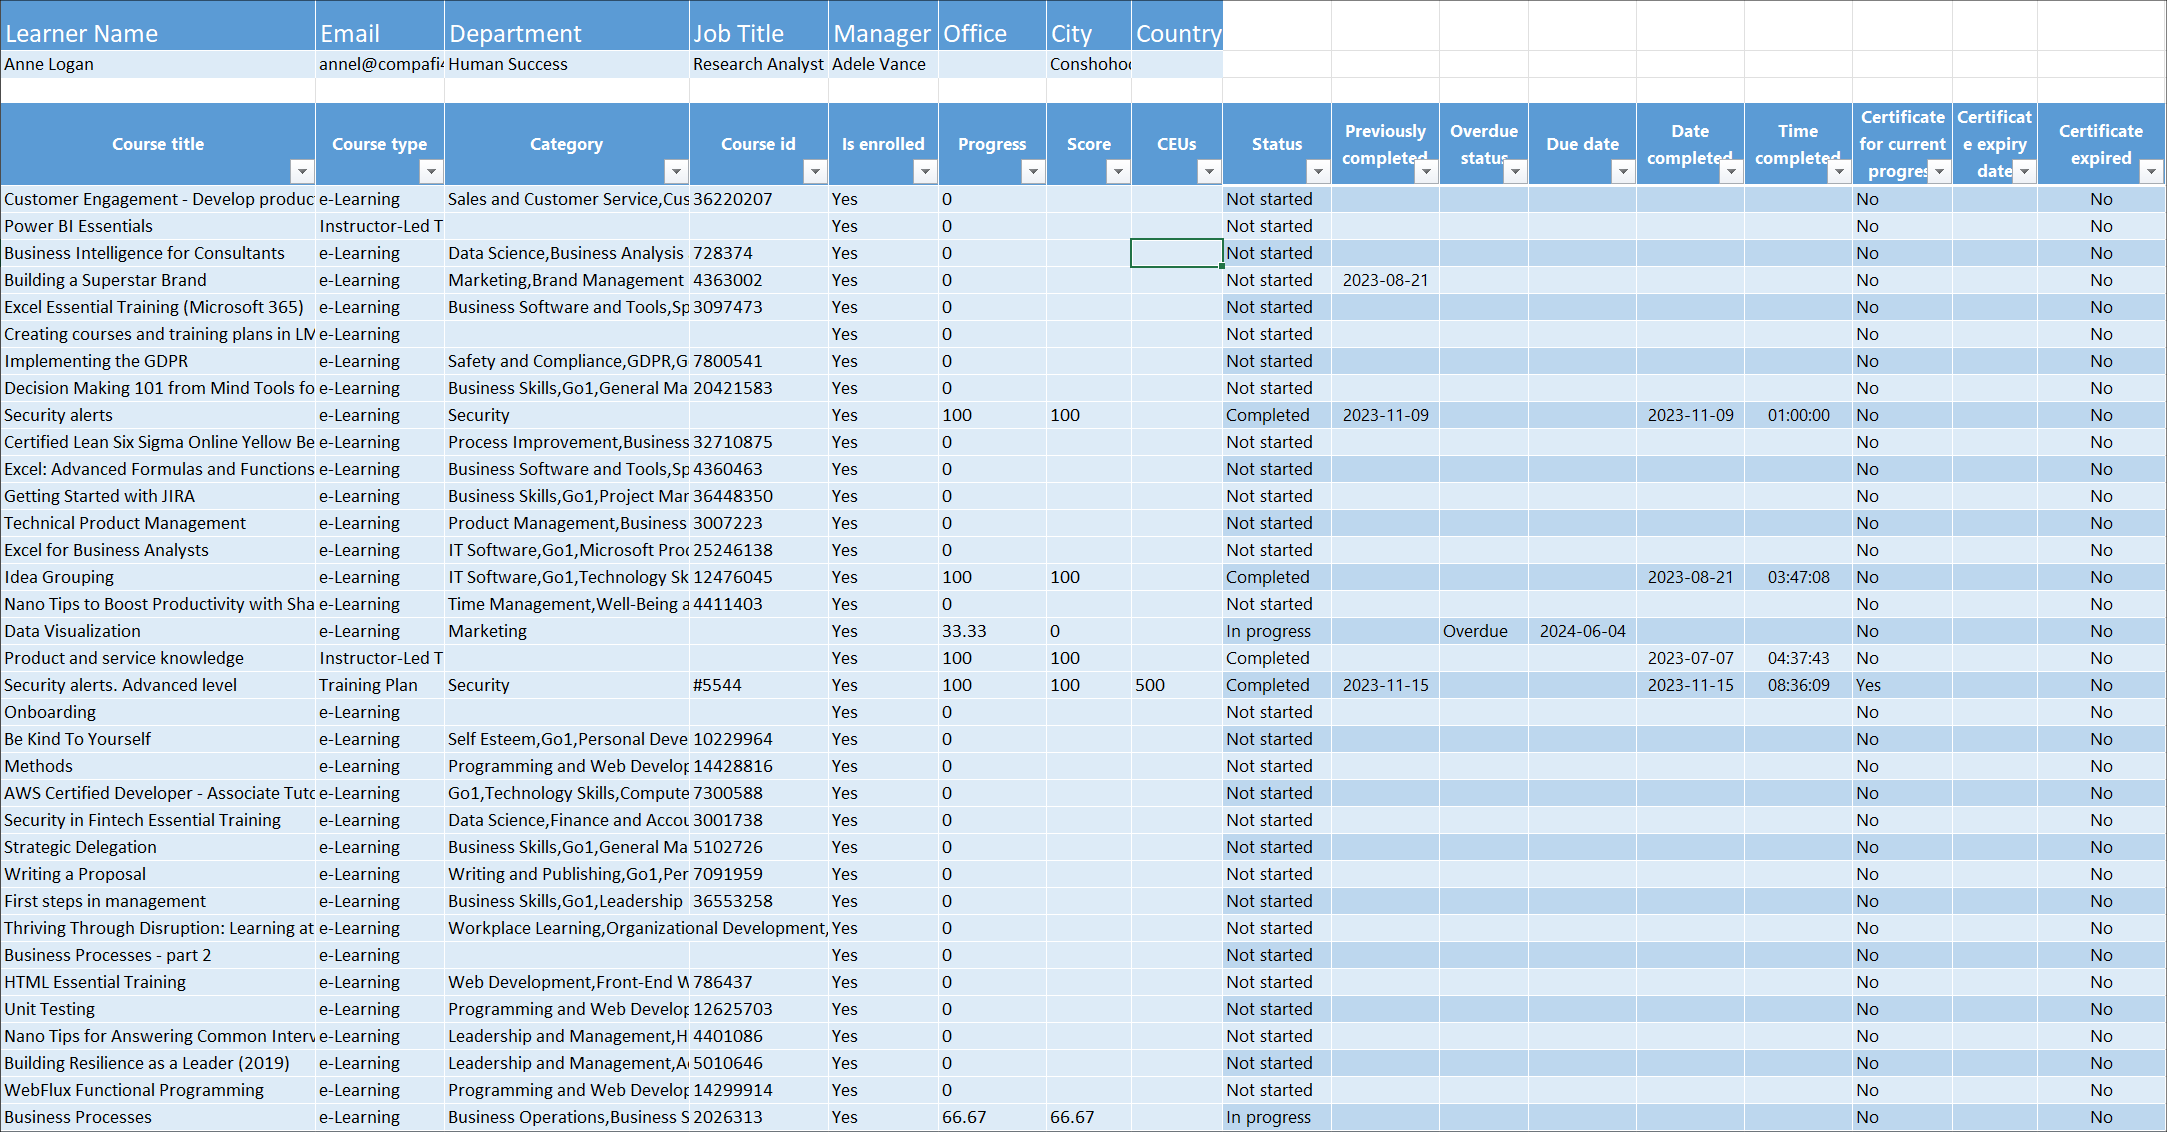Screen dimensions: 2167x1132
Task: Open the Certificate expired filter dropdown
Action: (2151, 171)
